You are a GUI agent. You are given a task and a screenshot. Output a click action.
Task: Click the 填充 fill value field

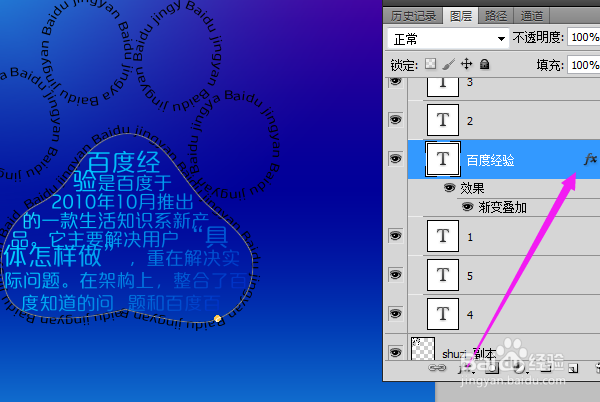584,65
